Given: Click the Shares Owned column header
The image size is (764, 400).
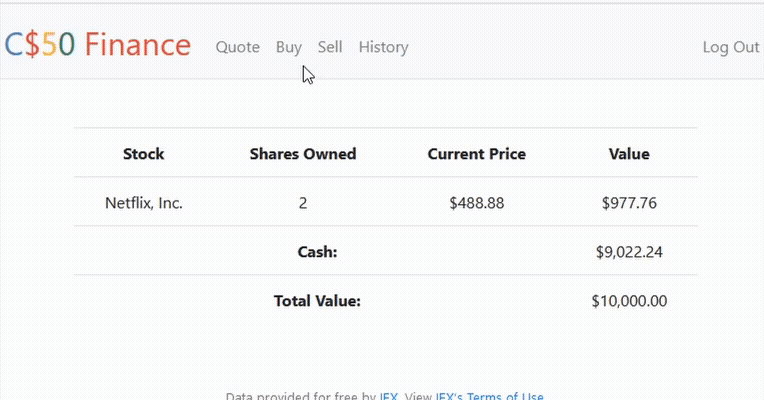Looking at the screenshot, I should click(303, 154).
